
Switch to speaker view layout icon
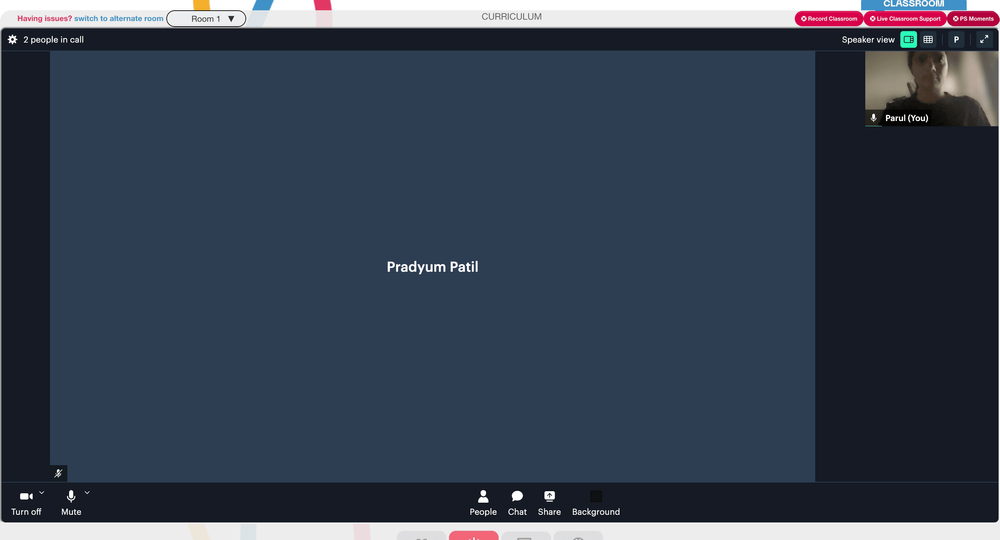[908, 40]
